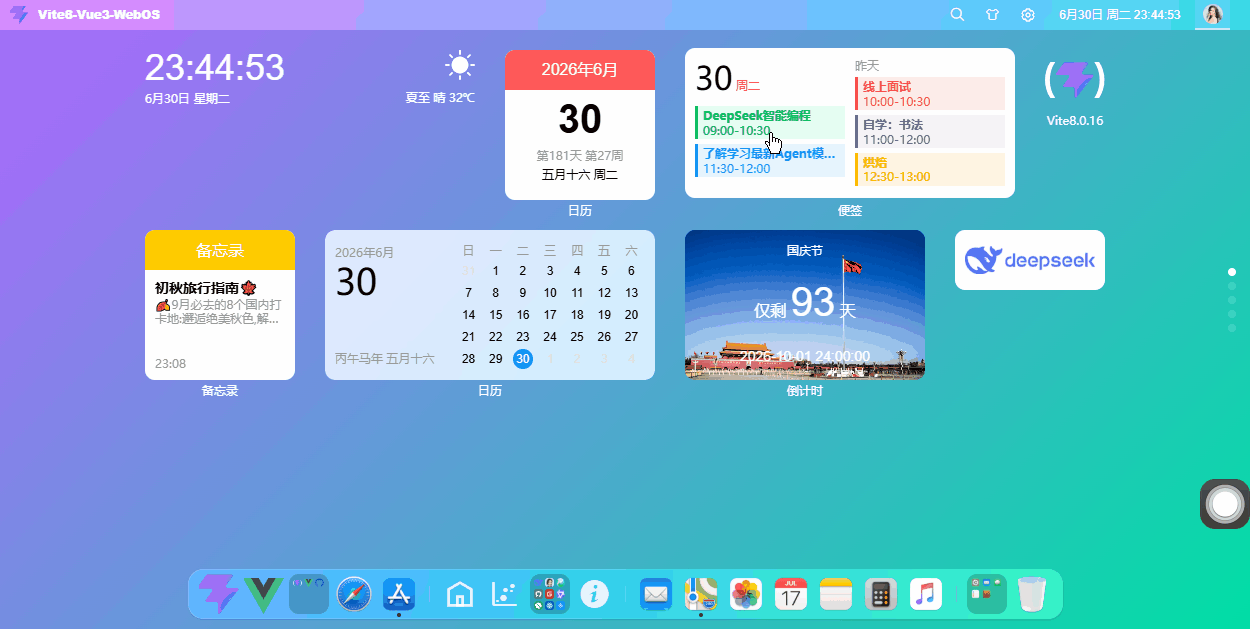Select day 1 of June in calendar

[x=496, y=270]
